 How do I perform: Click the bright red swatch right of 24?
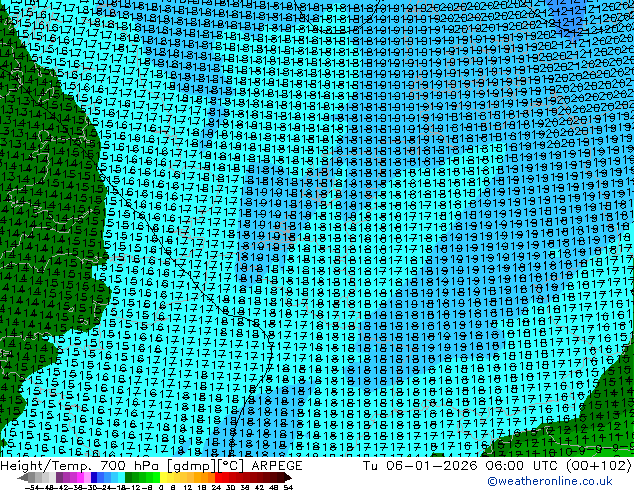pos(218,477)
